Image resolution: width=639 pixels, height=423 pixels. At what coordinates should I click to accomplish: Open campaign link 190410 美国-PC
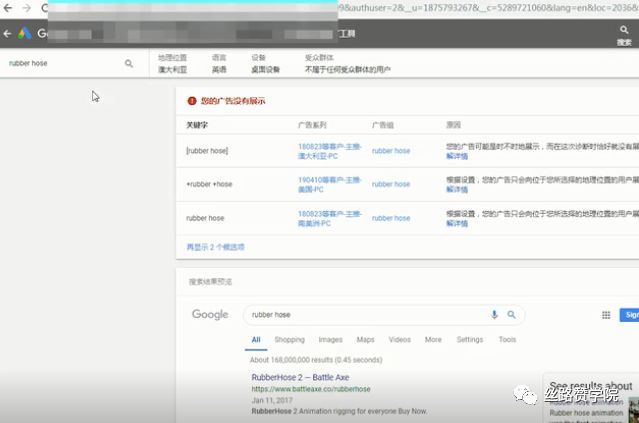[x=329, y=185]
